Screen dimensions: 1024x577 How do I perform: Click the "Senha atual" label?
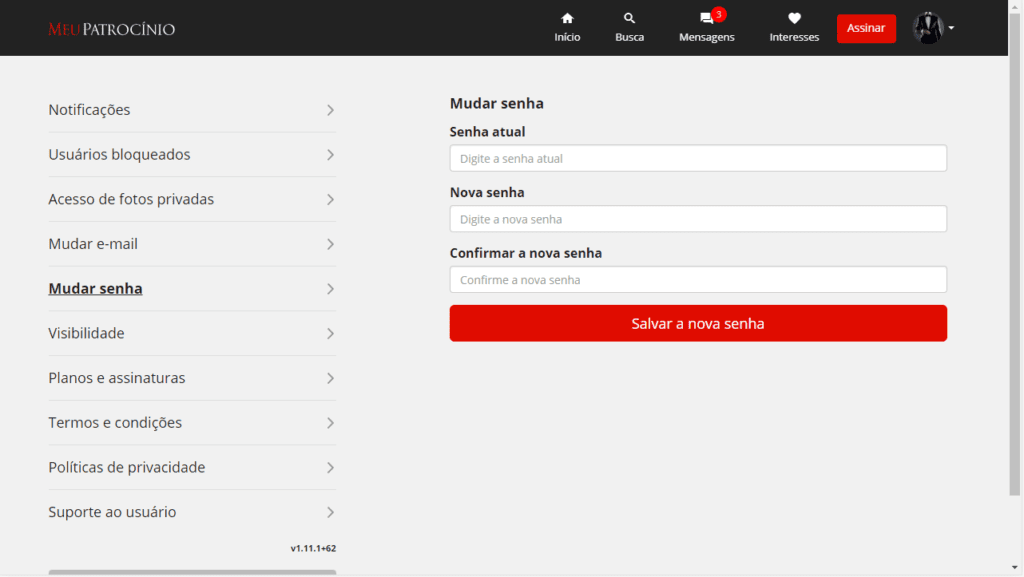487,132
